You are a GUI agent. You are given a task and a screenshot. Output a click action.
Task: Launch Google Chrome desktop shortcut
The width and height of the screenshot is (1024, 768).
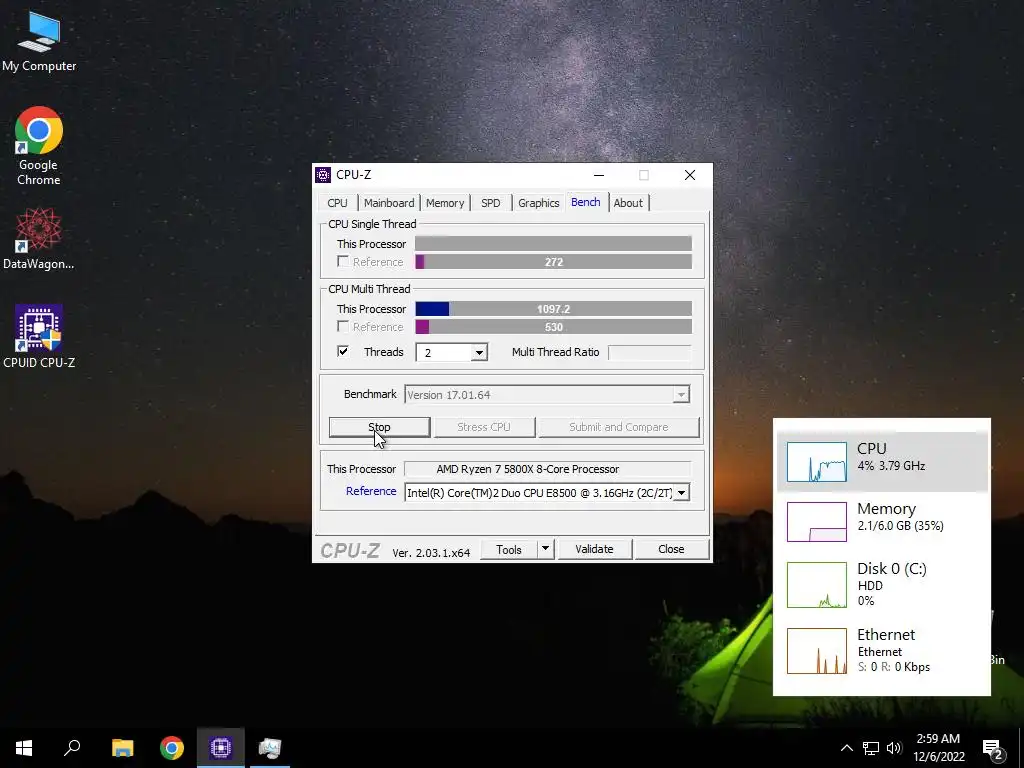pos(39,146)
